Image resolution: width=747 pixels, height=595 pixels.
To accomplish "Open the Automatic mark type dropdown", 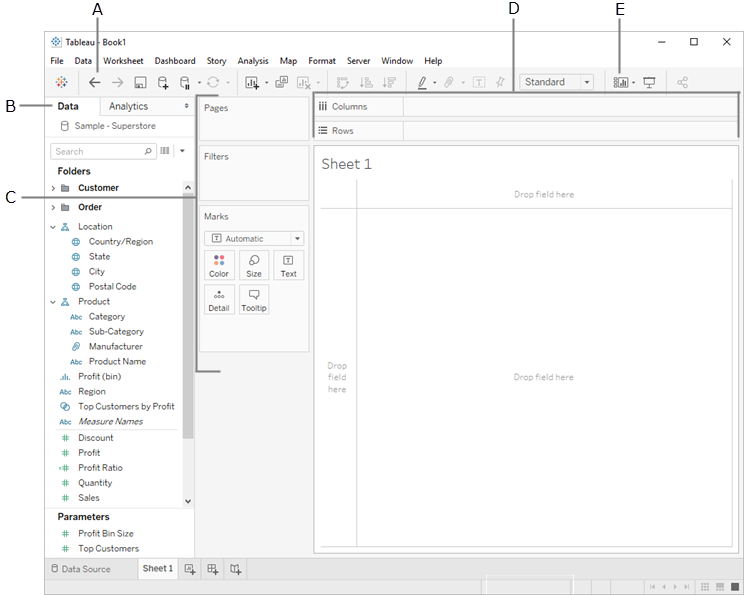I will pyautogui.click(x=254, y=239).
